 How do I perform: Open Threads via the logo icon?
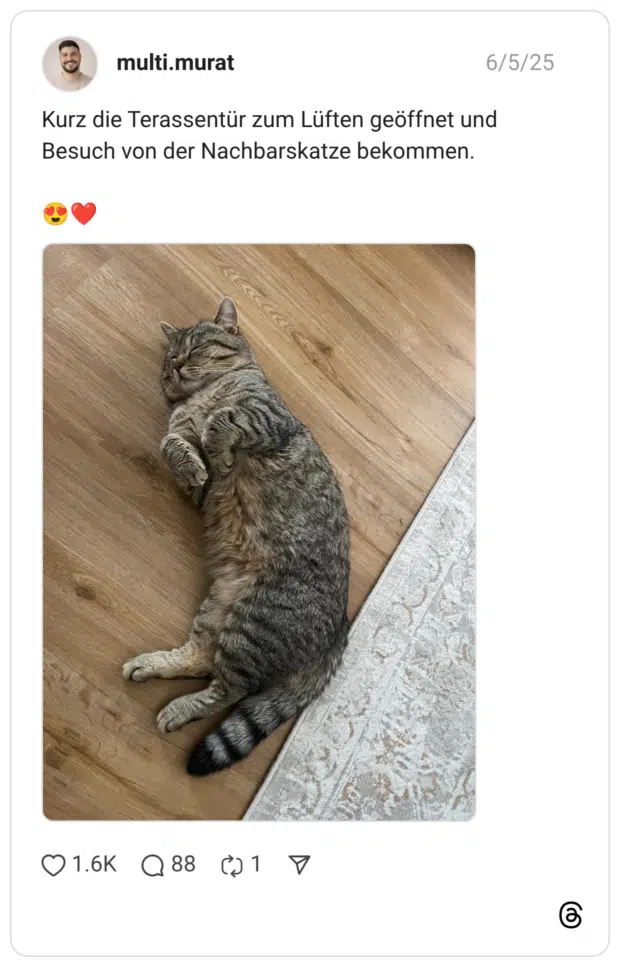pyautogui.click(x=571, y=915)
